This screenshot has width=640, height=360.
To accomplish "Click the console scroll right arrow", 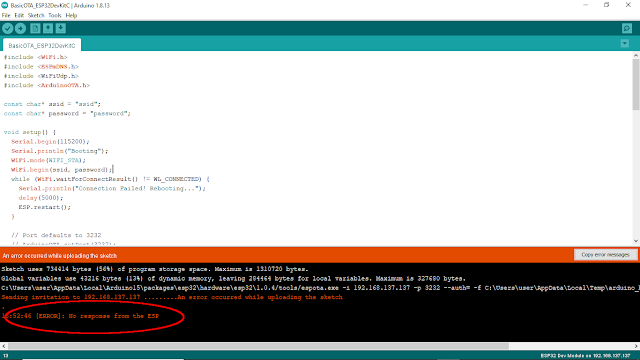I will pyautogui.click(x=636, y=346).
